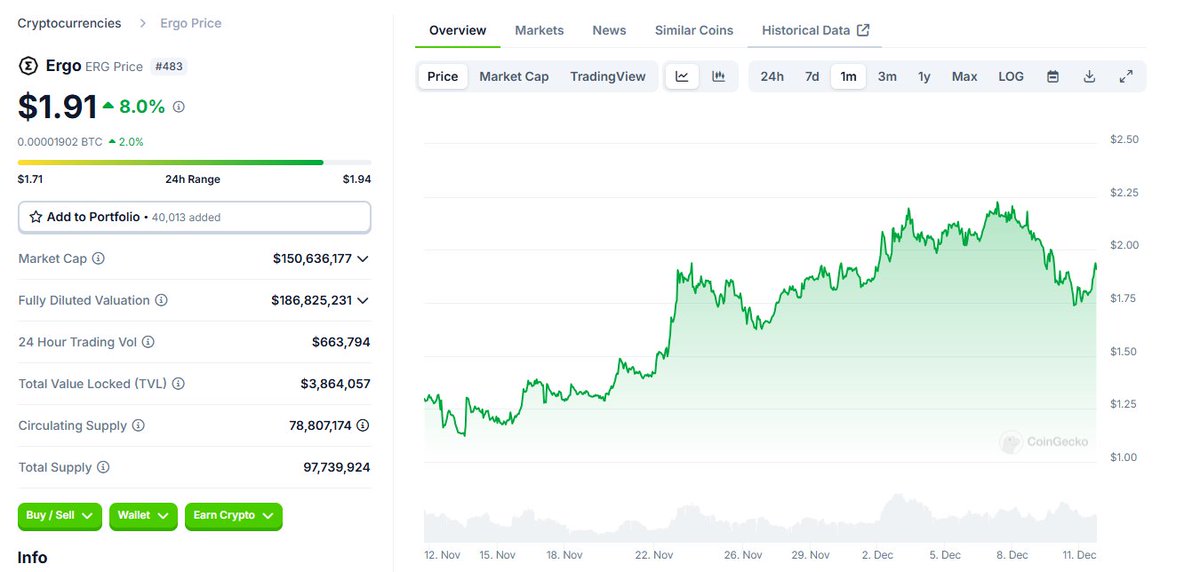1200x572 pixels.
Task: Click the Ergo coin logo icon
Action: tap(28, 66)
